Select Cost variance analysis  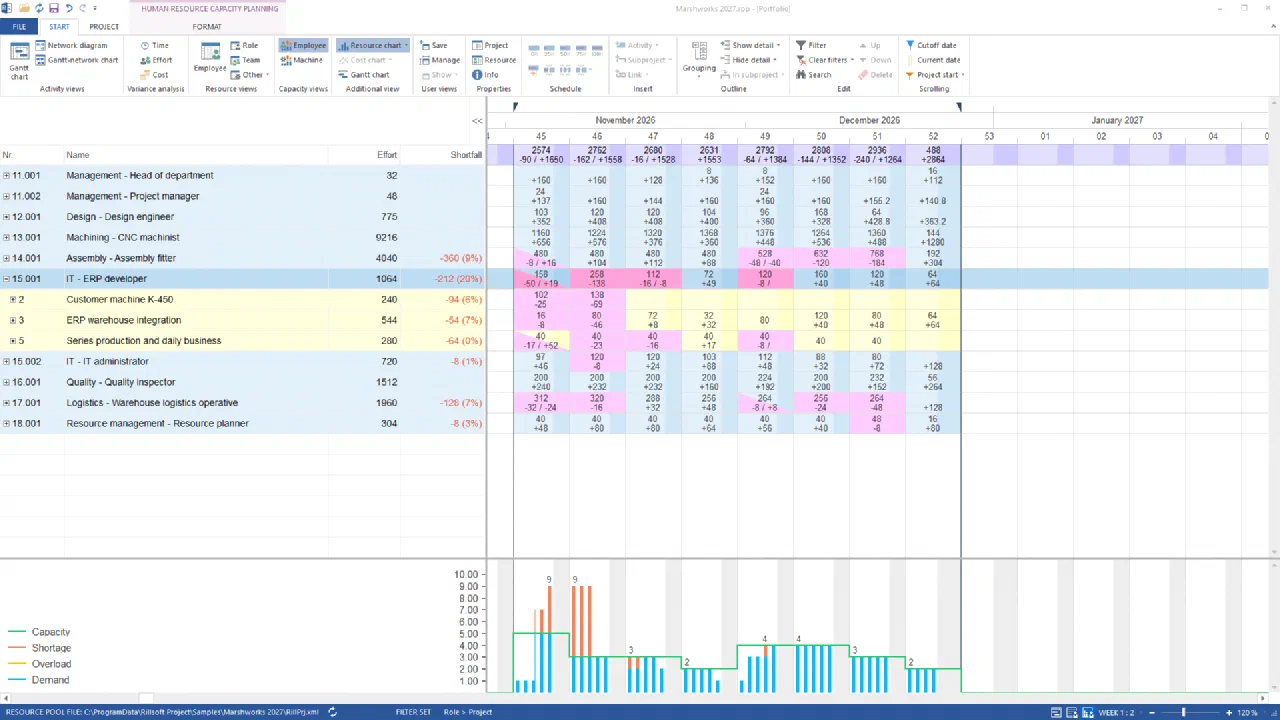(x=153, y=75)
